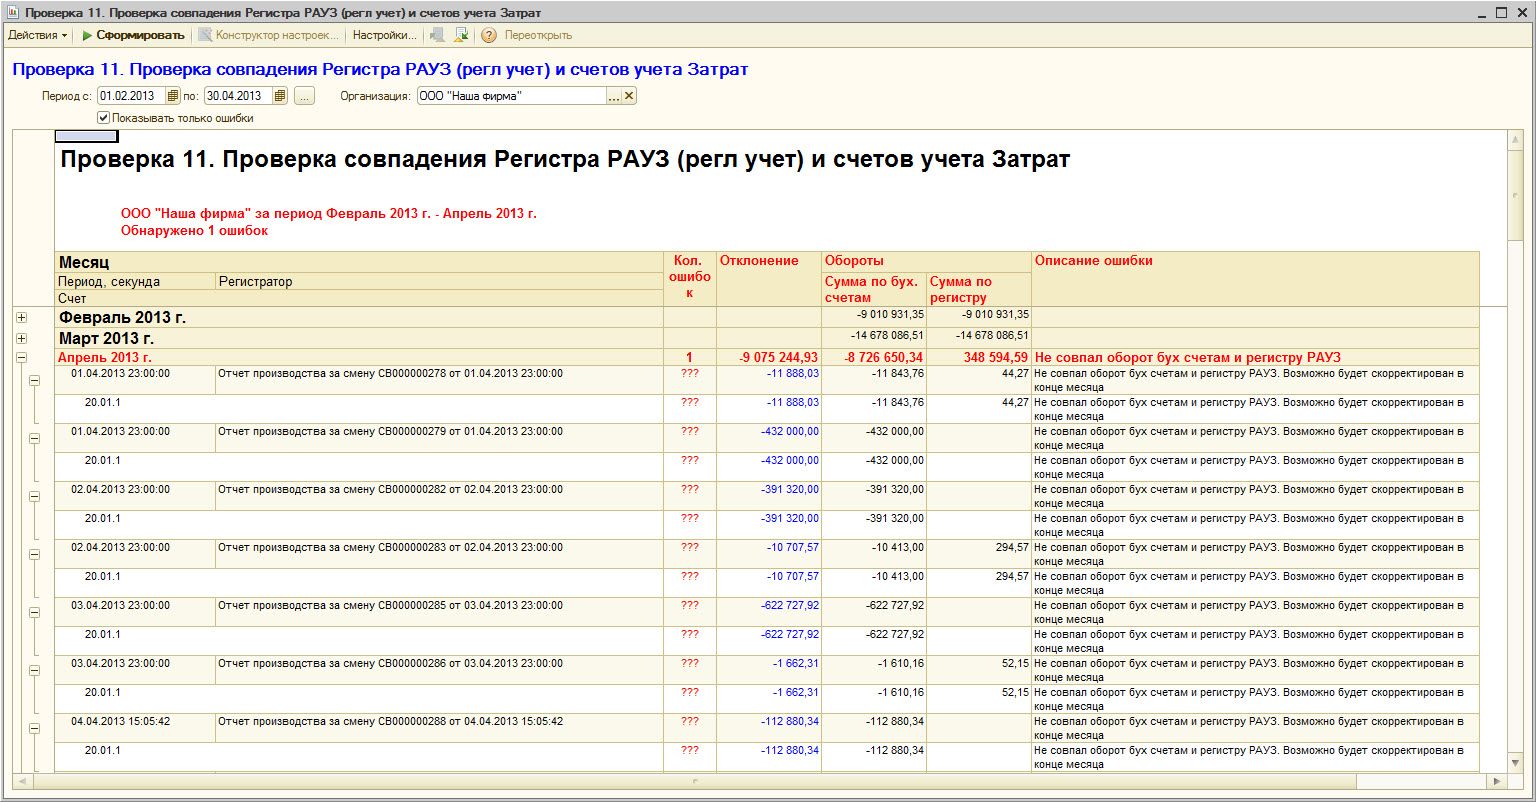Image resolution: width=1536 pixels, height=802 pixels.
Task: Collapse the СВ000000283 document group
Action: point(34,554)
